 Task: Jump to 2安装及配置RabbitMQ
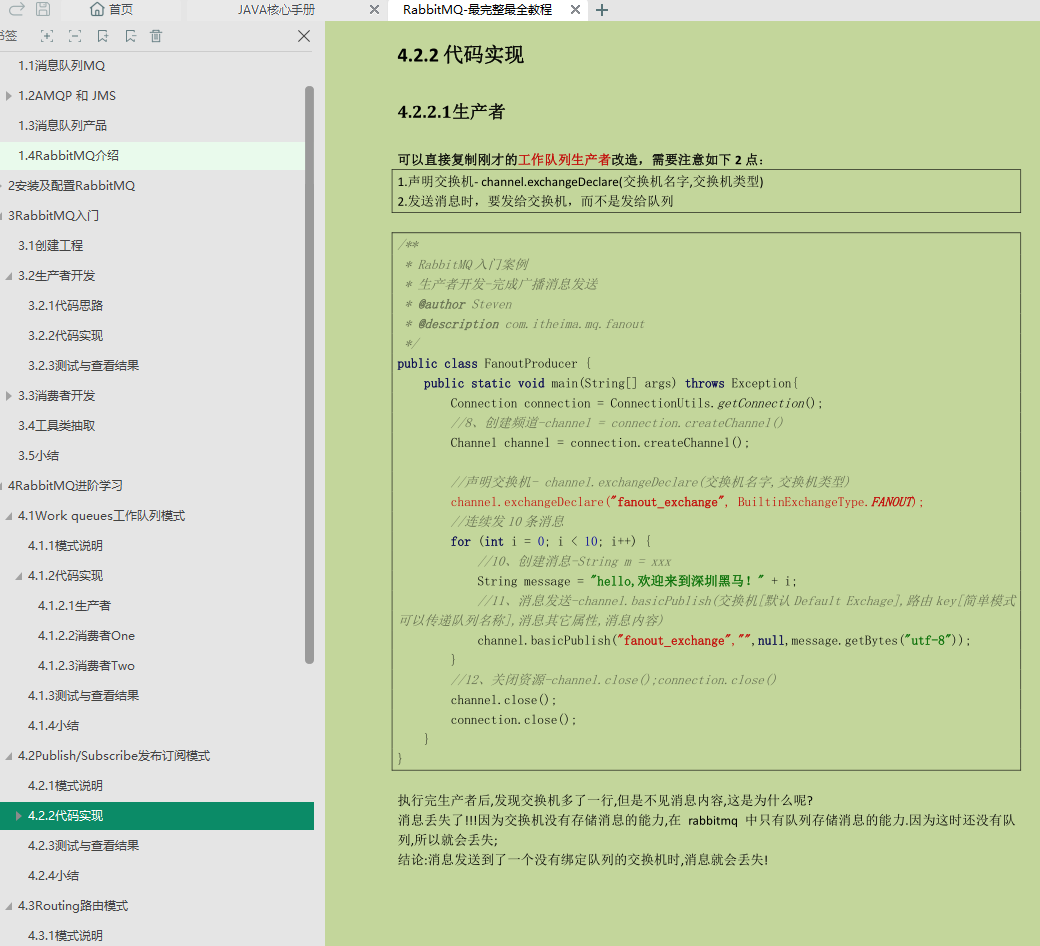[x=72, y=186]
